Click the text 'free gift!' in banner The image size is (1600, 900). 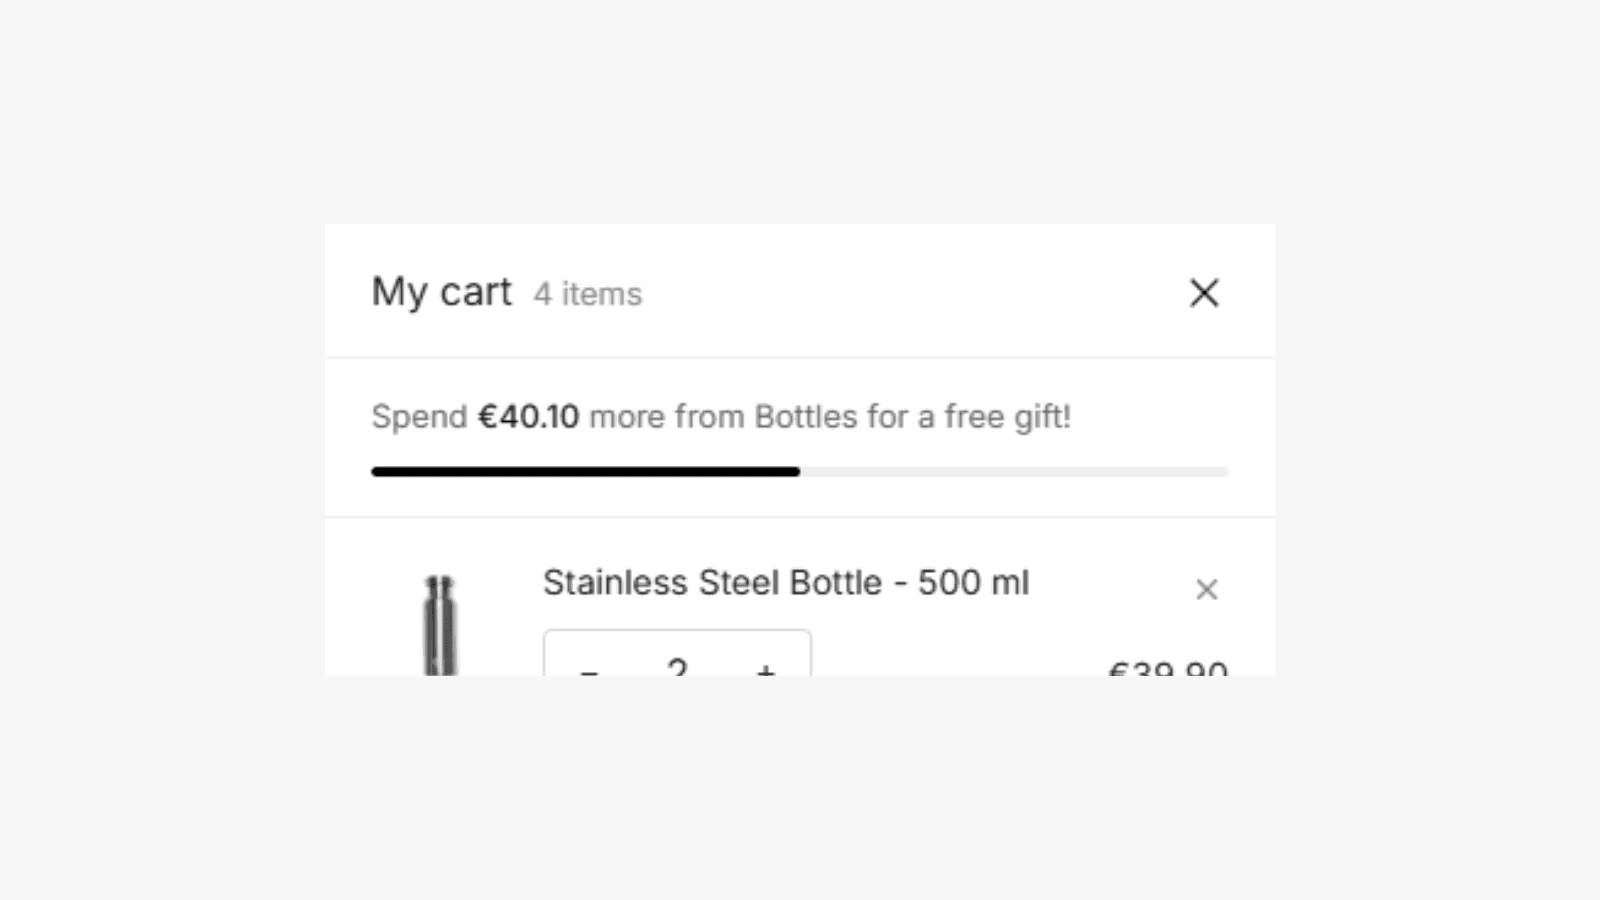tap(1008, 417)
